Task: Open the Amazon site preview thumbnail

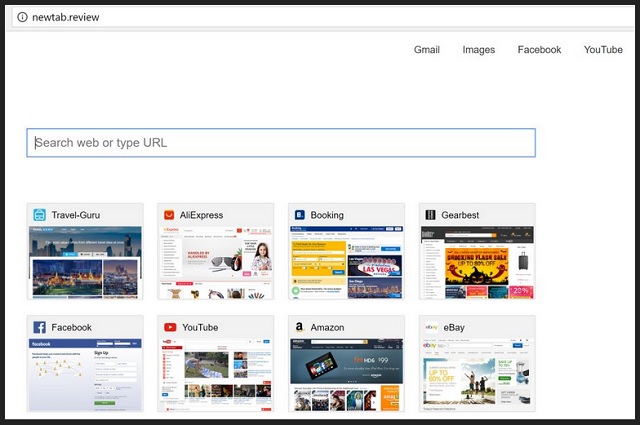Action: click(346, 375)
